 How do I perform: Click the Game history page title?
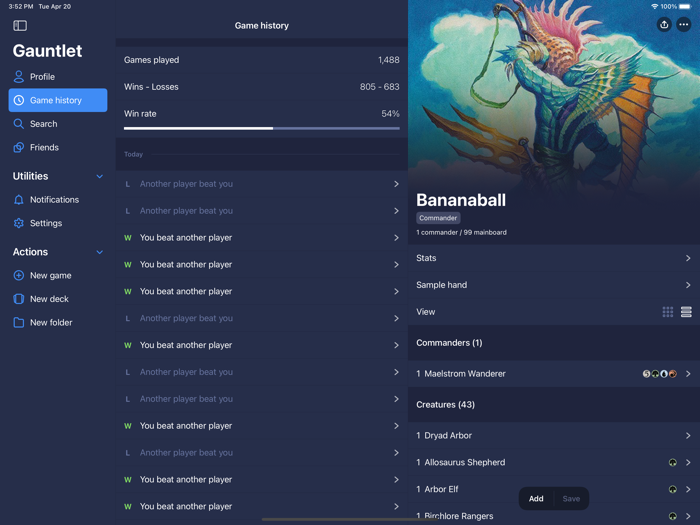click(262, 26)
